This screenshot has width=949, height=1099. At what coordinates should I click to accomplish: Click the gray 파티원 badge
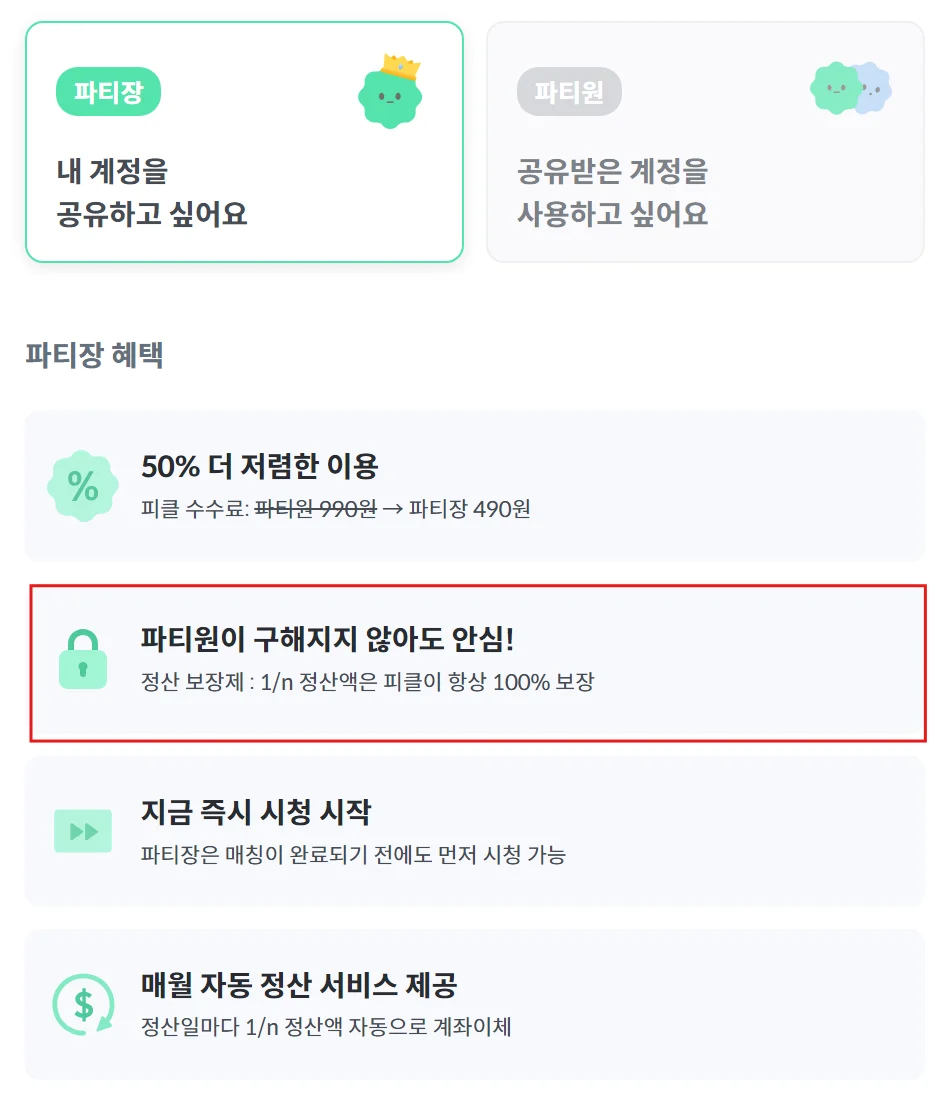coord(569,92)
